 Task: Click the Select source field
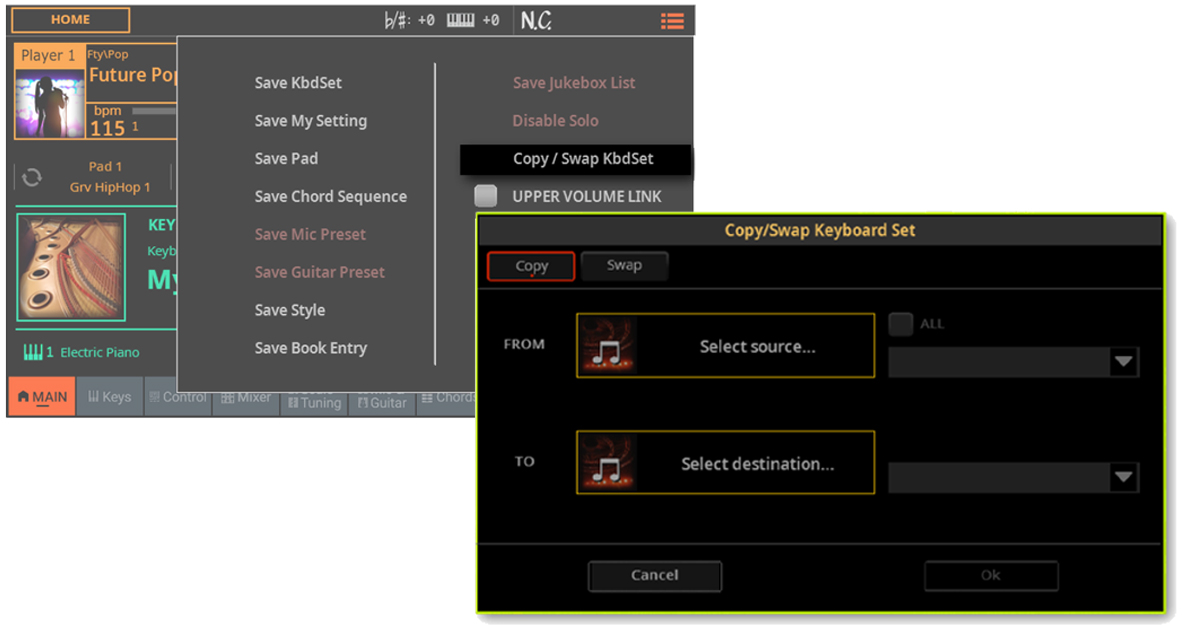pos(725,346)
